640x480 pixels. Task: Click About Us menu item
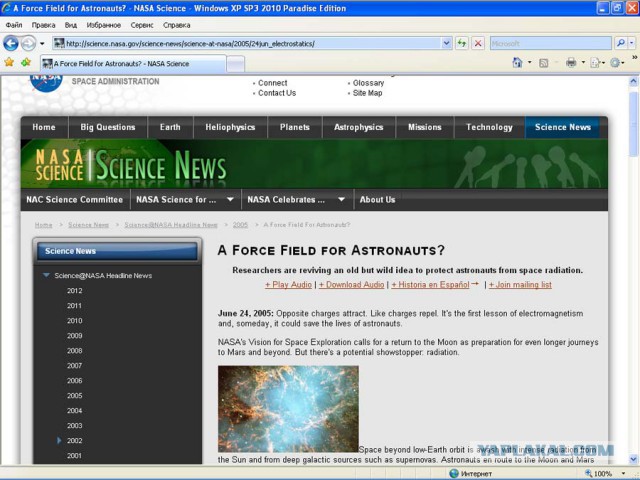point(377,200)
